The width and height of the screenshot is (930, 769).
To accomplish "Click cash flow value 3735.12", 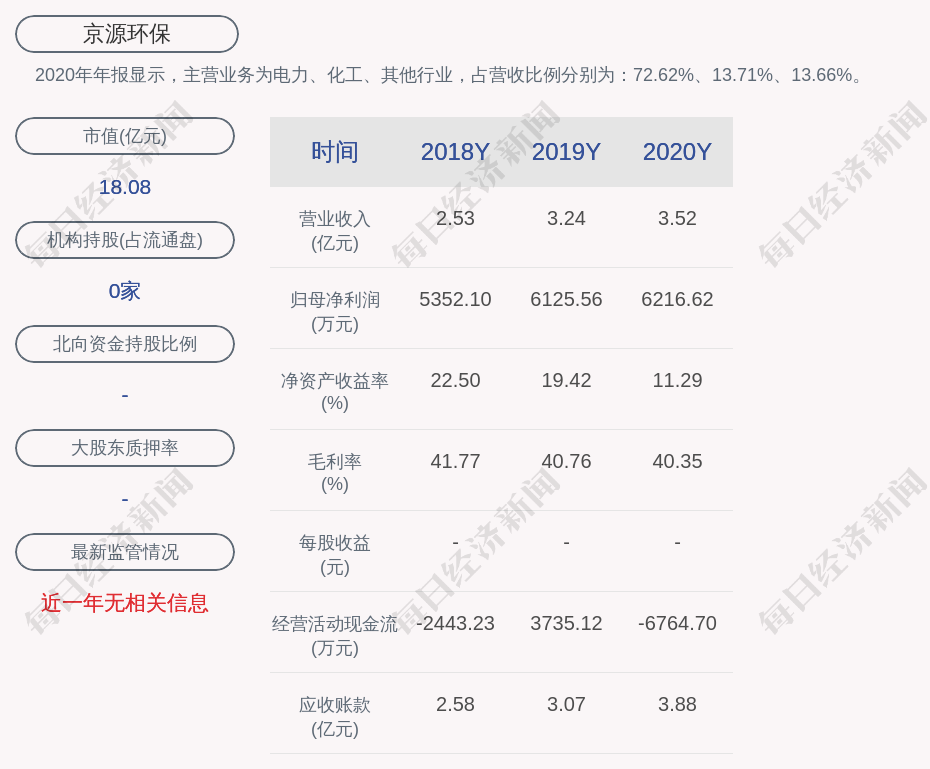I will tap(566, 623).
